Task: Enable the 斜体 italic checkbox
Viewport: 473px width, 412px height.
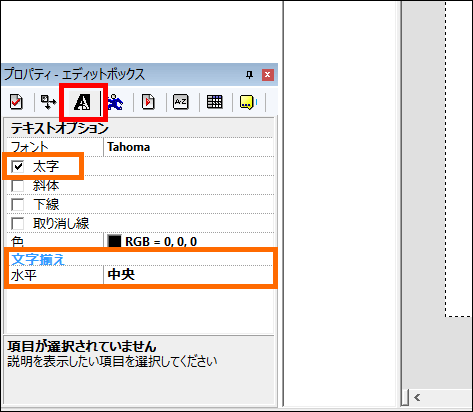Action: [x=18, y=185]
